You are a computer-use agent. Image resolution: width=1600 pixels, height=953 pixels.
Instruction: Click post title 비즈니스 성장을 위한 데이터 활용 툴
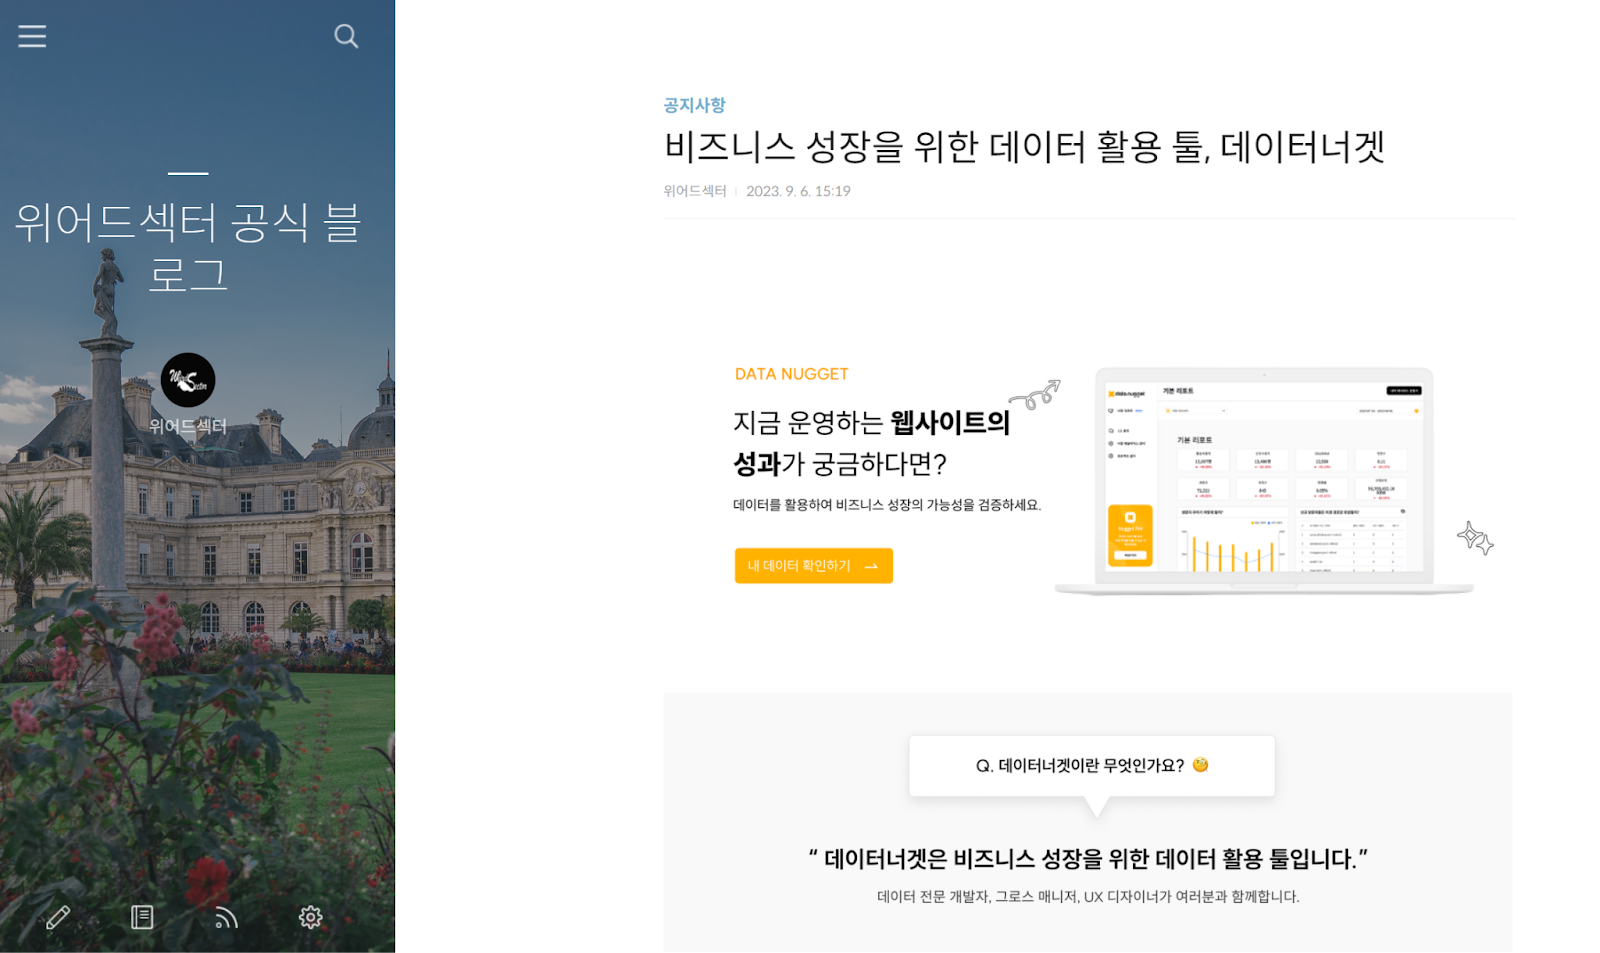point(1024,147)
